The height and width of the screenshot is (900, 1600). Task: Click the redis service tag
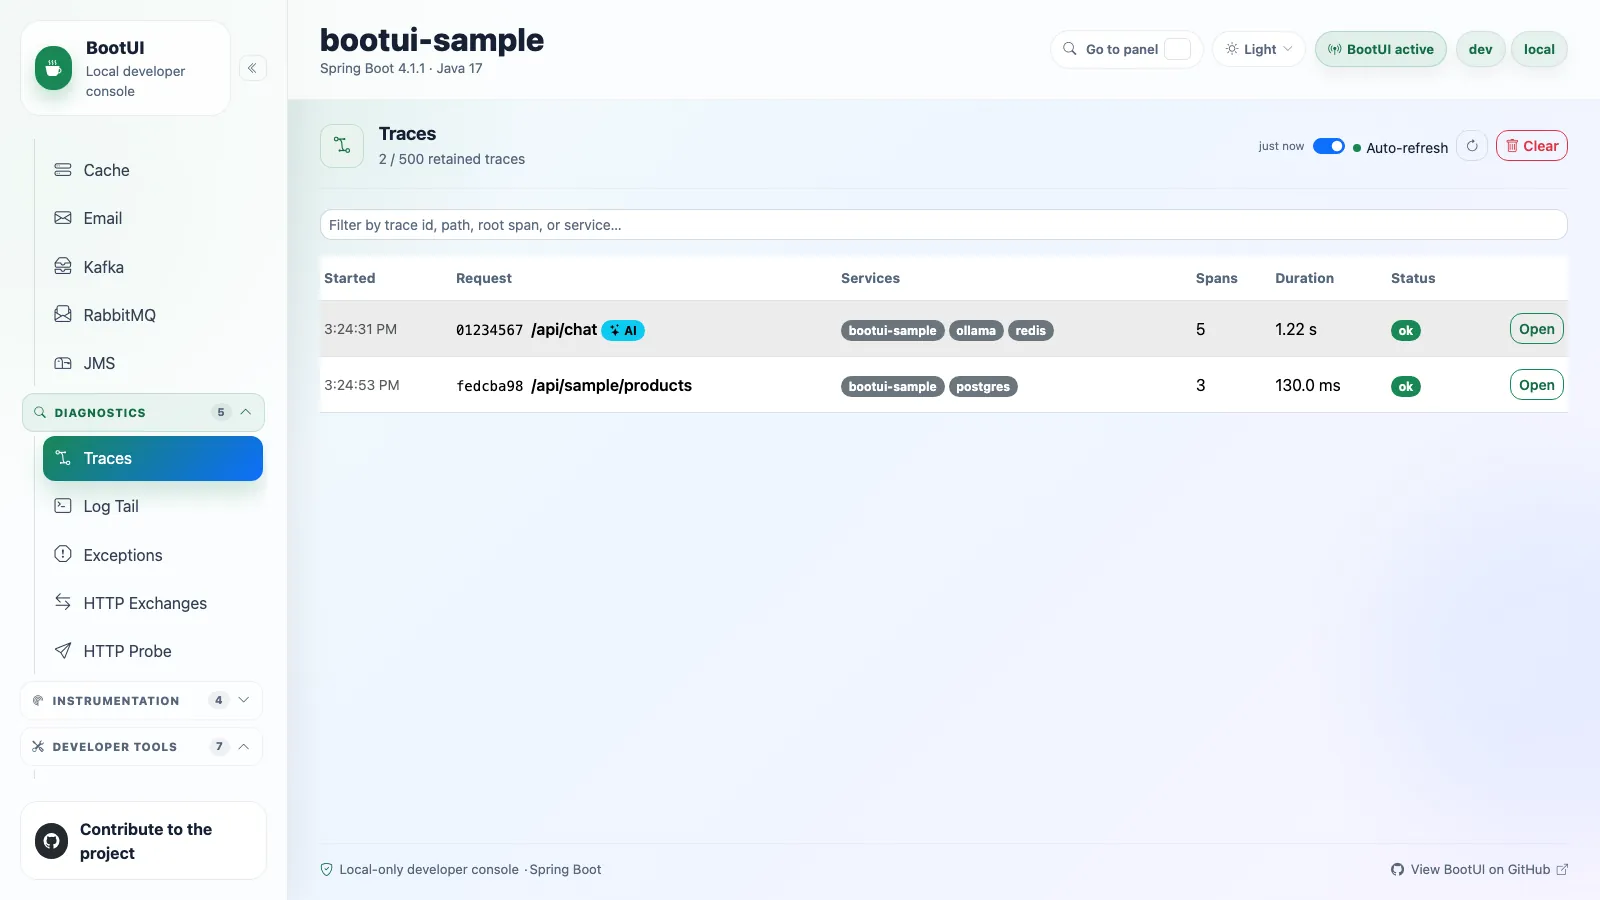click(1031, 331)
